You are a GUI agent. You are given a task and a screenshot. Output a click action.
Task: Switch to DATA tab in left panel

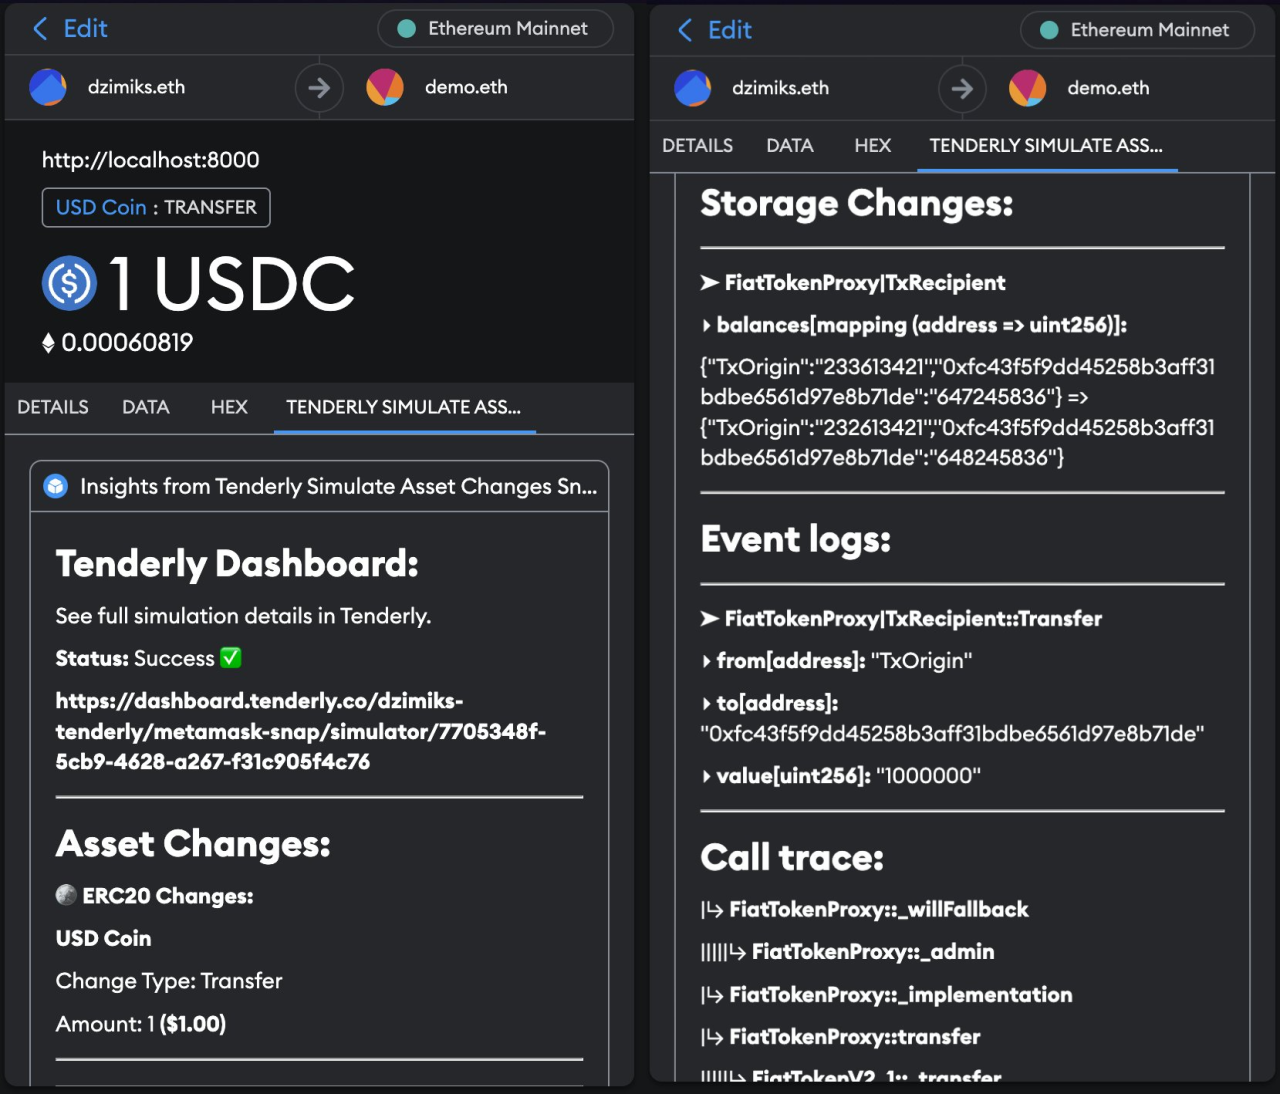146,407
